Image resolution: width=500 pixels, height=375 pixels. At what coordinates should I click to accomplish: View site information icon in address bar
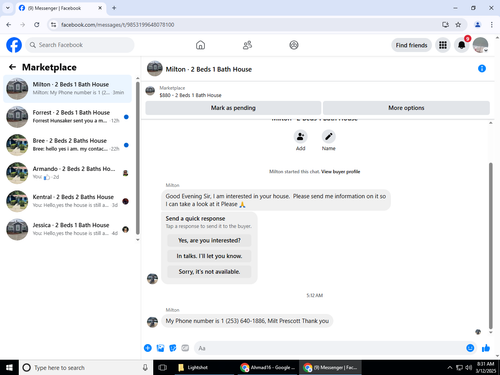pyautogui.click(x=53, y=25)
